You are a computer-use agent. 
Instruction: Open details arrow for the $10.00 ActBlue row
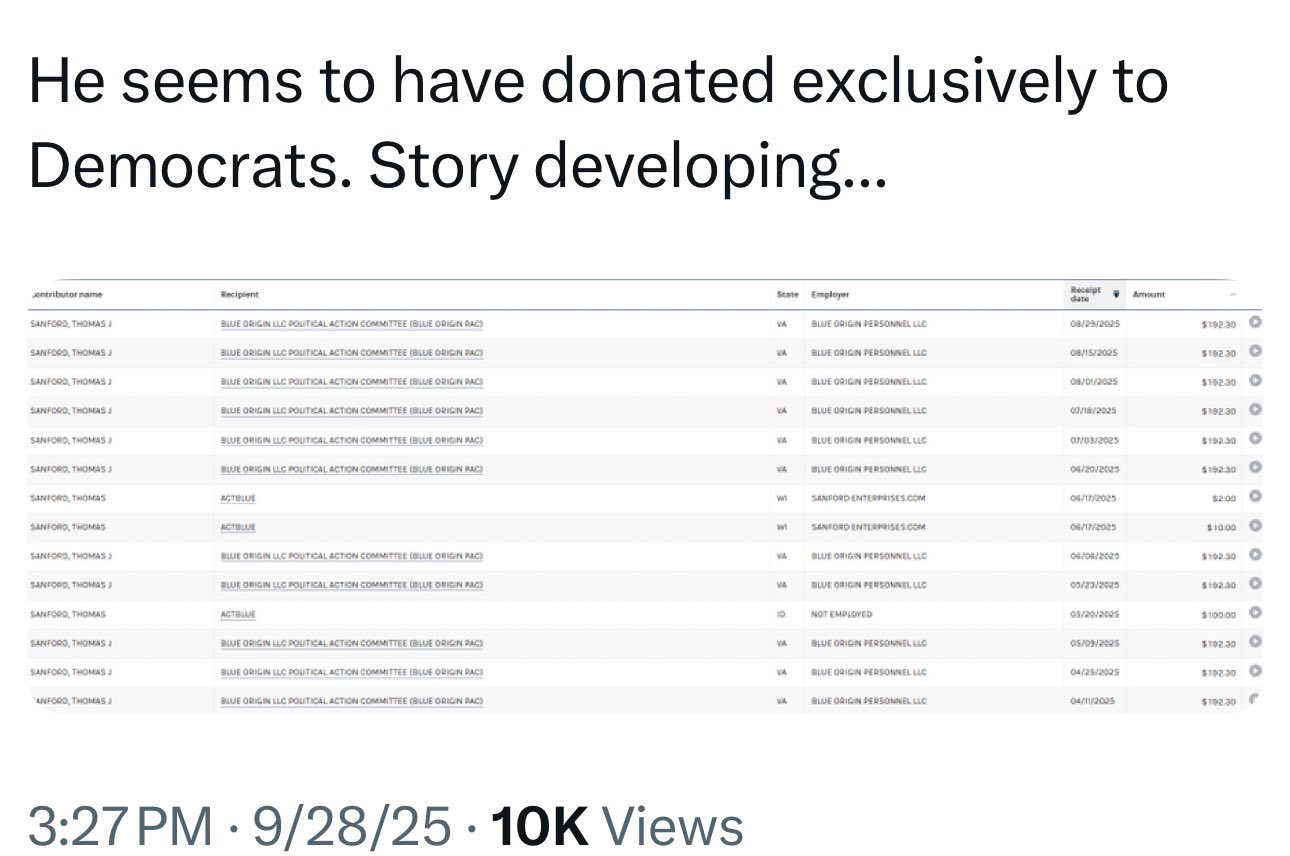click(x=1256, y=525)
